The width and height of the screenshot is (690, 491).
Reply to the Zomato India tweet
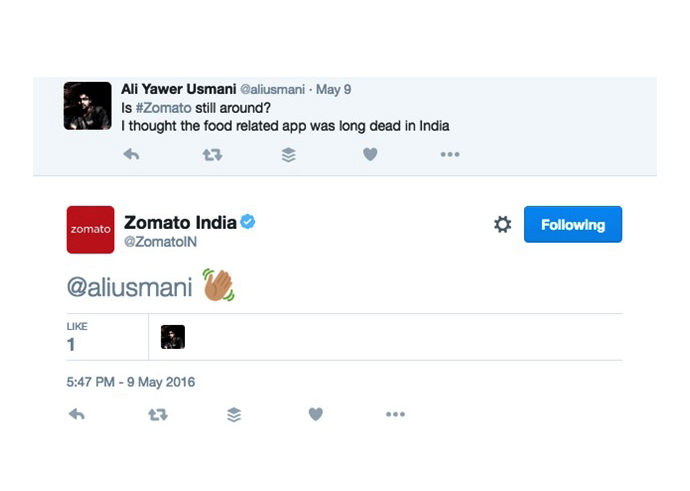pos(76,414)
